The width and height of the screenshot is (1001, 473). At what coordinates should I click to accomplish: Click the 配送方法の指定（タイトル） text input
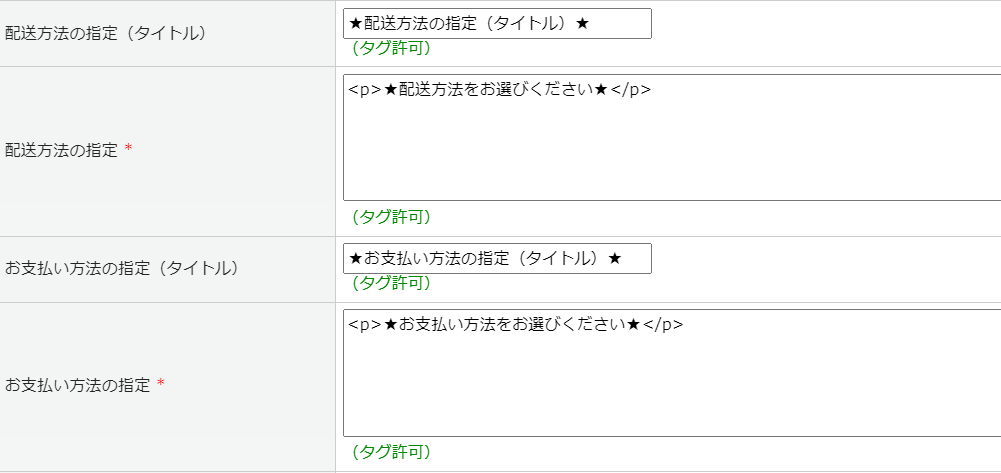coord(496,24)
